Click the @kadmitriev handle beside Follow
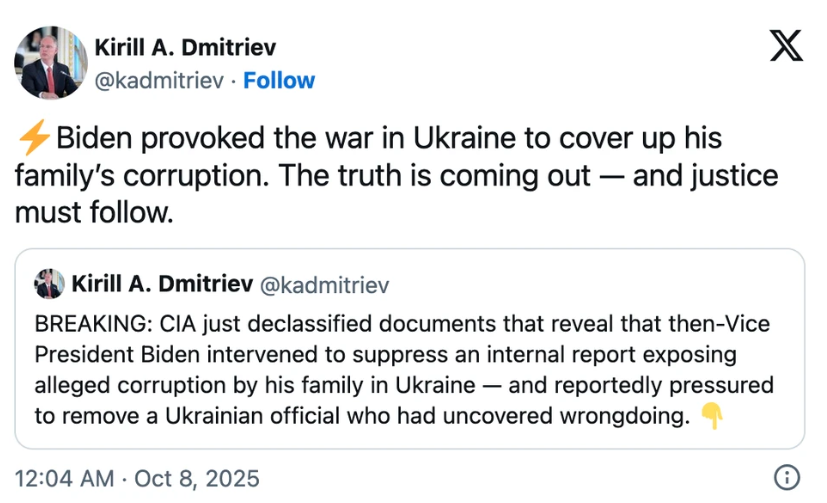Image resolution: width=827 pixels, height=503 pixels. coord(157,80)
